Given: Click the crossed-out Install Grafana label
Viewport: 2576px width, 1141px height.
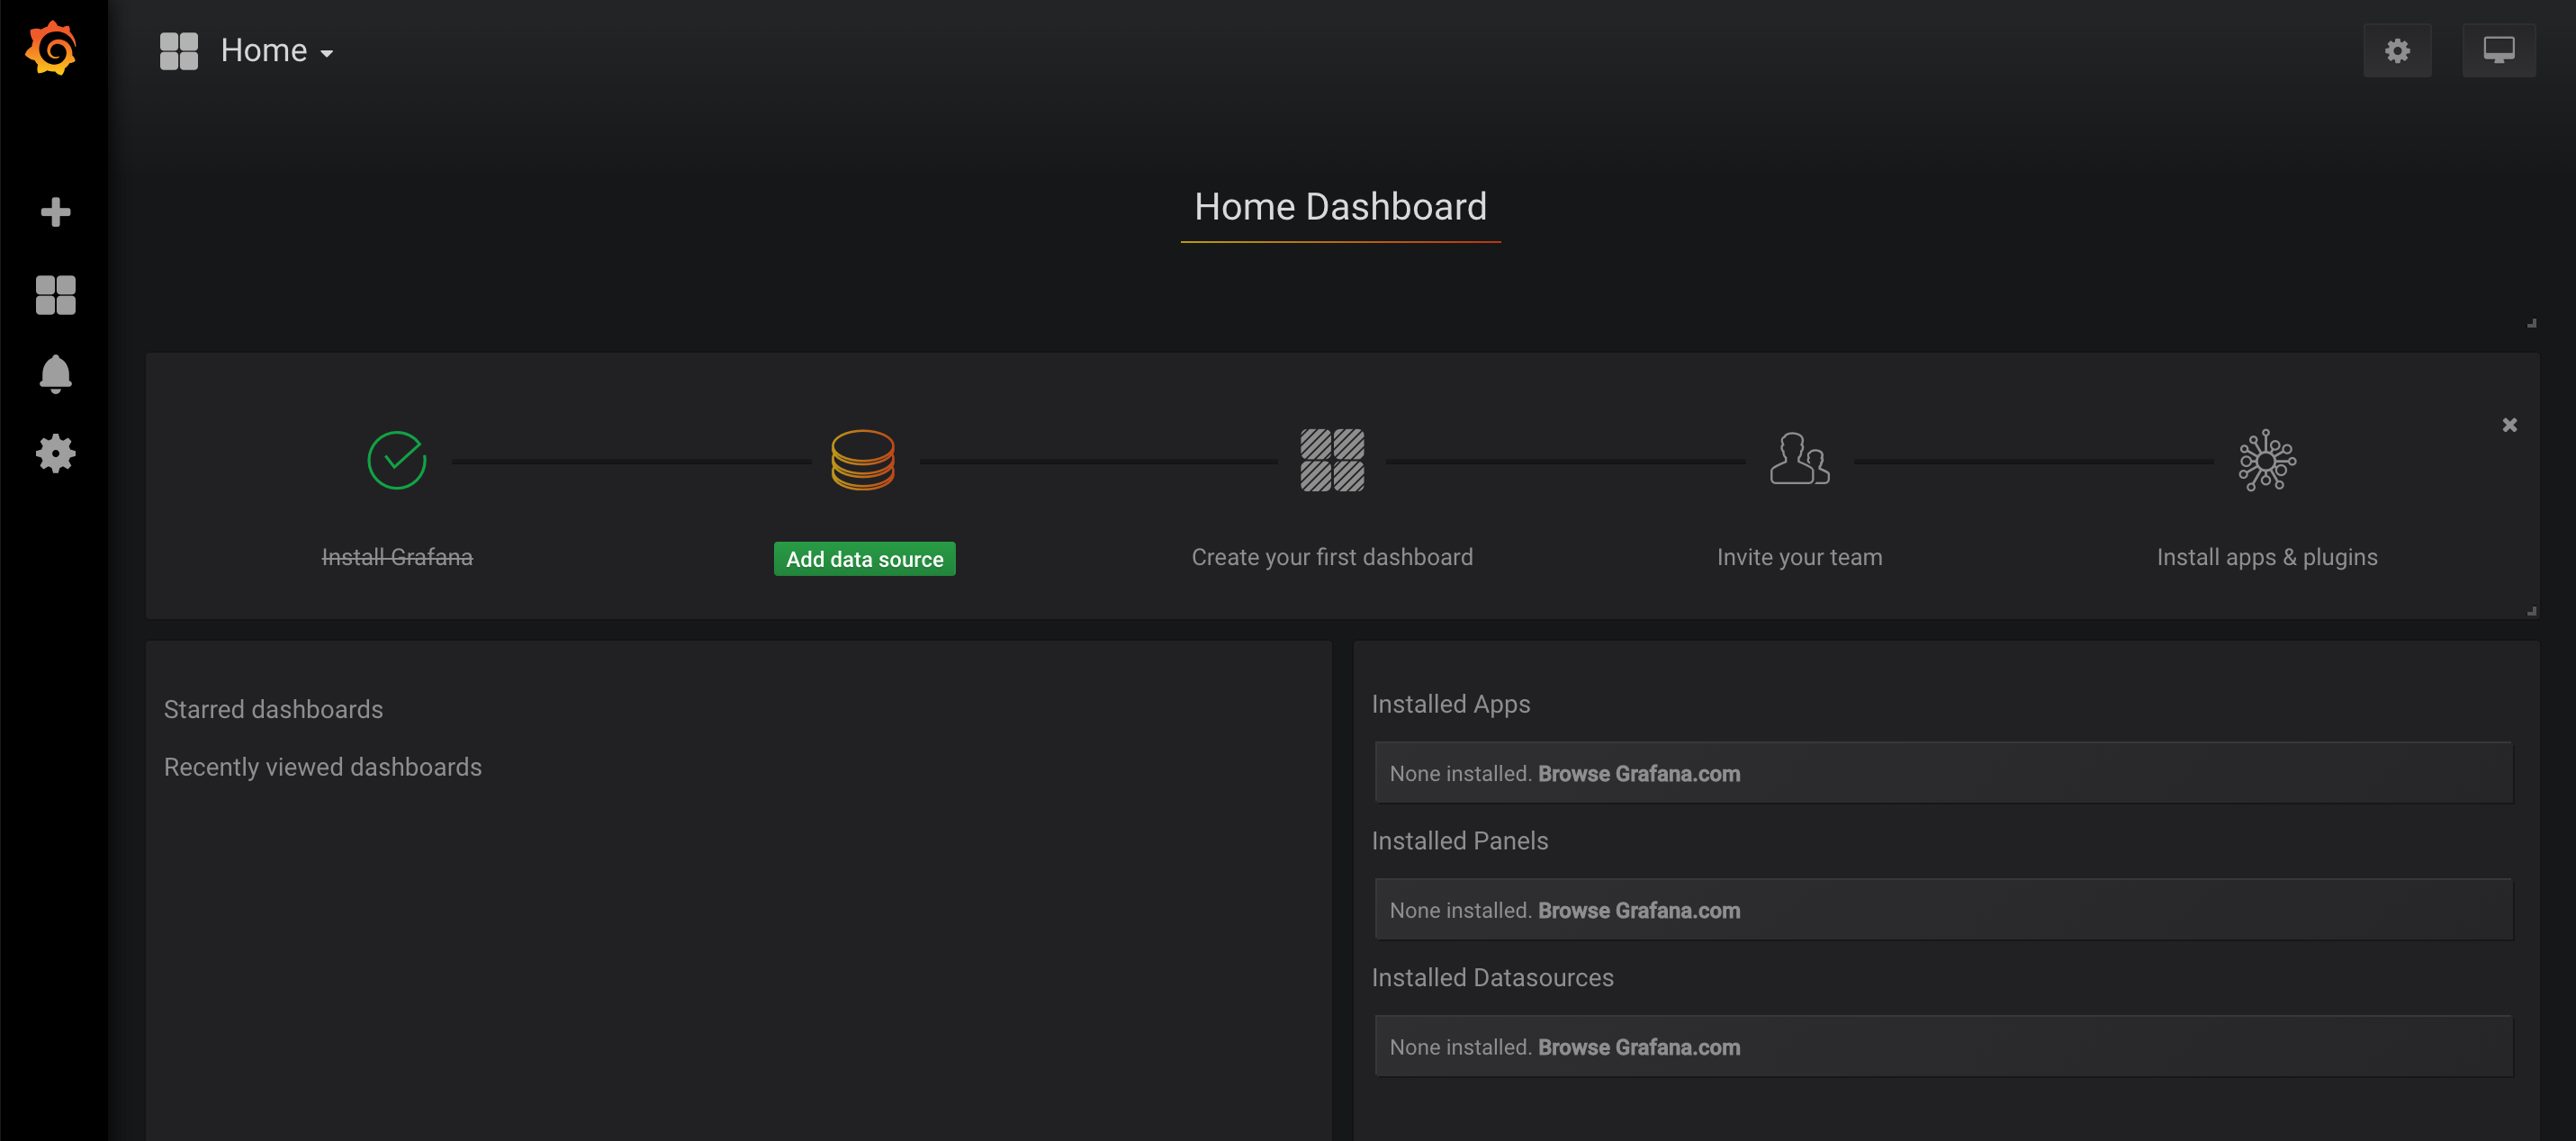Looking at the screenshot, I should [397, 557].
